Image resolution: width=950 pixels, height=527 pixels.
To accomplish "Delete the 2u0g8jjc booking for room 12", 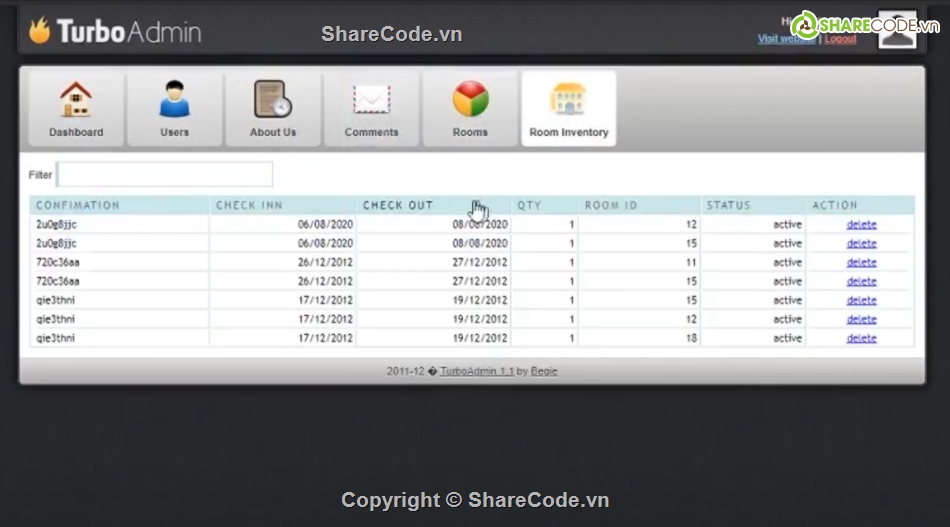I will pos(862,225).
